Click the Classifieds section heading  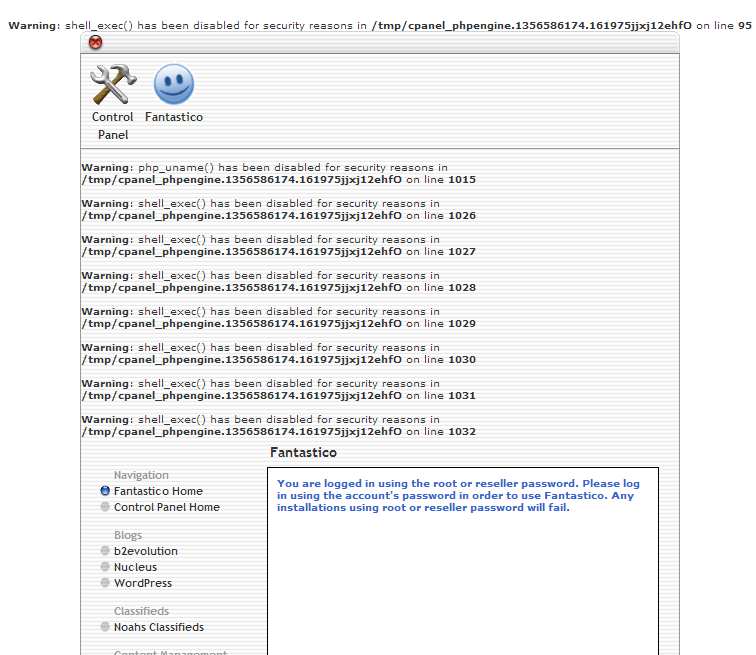(141, 611)
